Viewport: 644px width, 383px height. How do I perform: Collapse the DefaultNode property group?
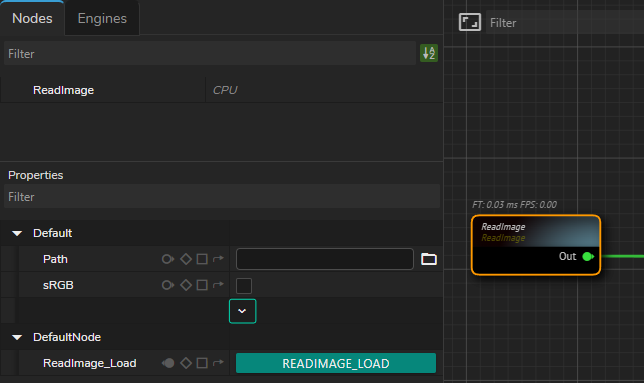click(x=17, y=337)
